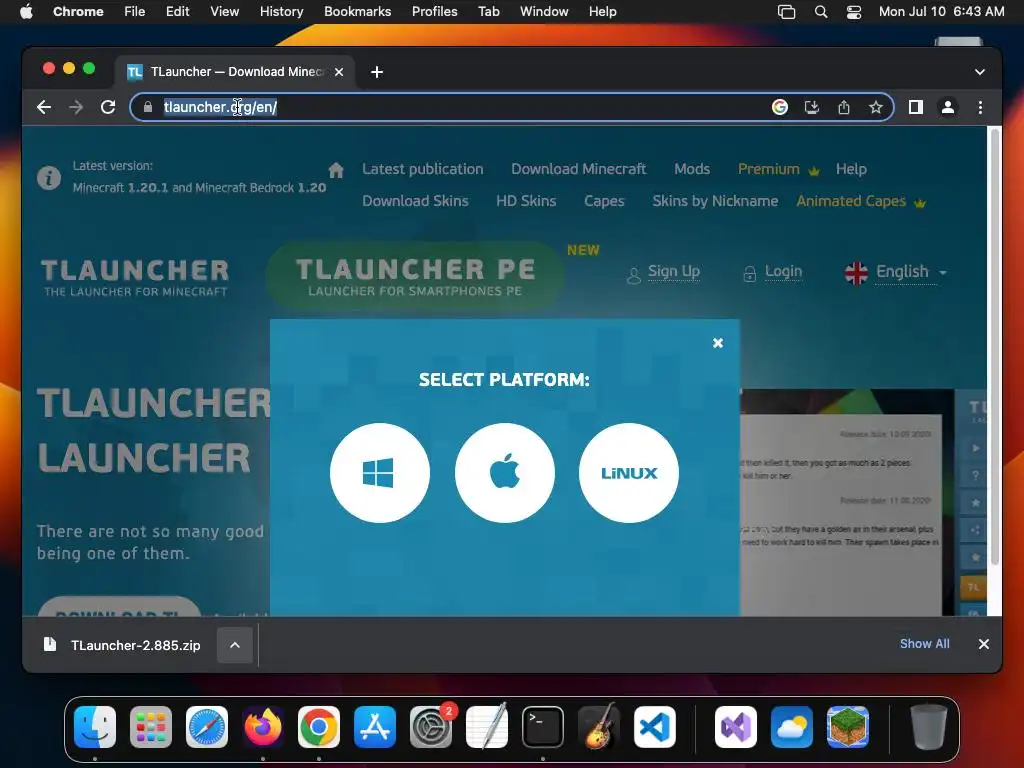This screenshot has height=768, width=1024.
Task: Toggle the Chrome side panel
Action: (916, 107)
